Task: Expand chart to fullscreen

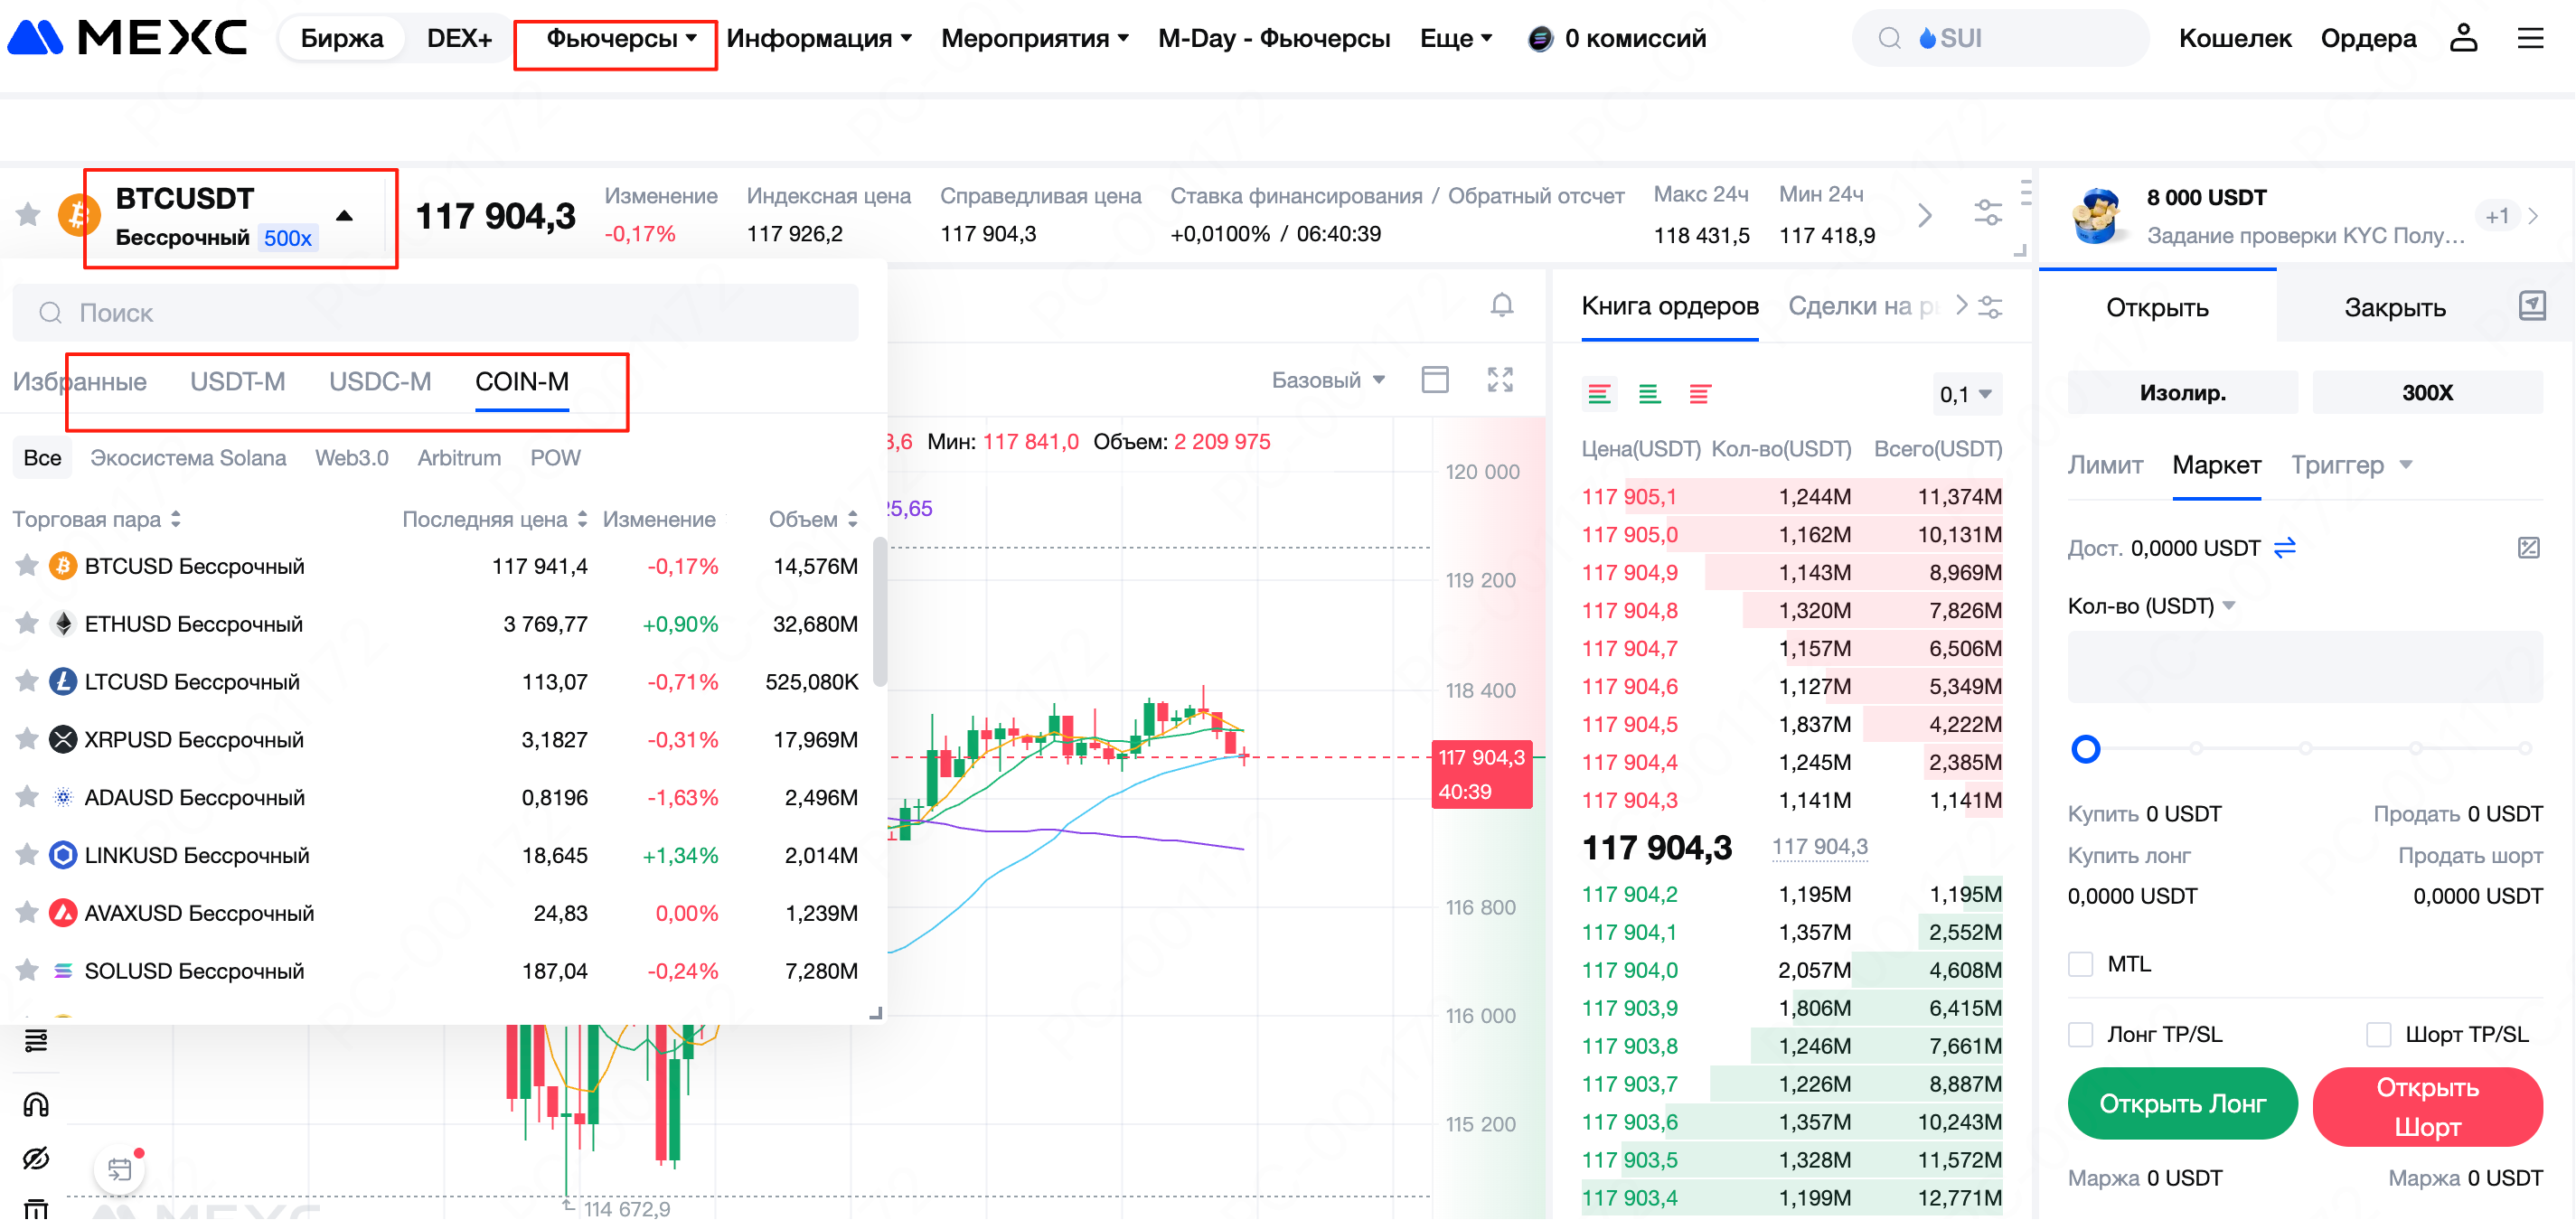Action: tap(1500, 380)
